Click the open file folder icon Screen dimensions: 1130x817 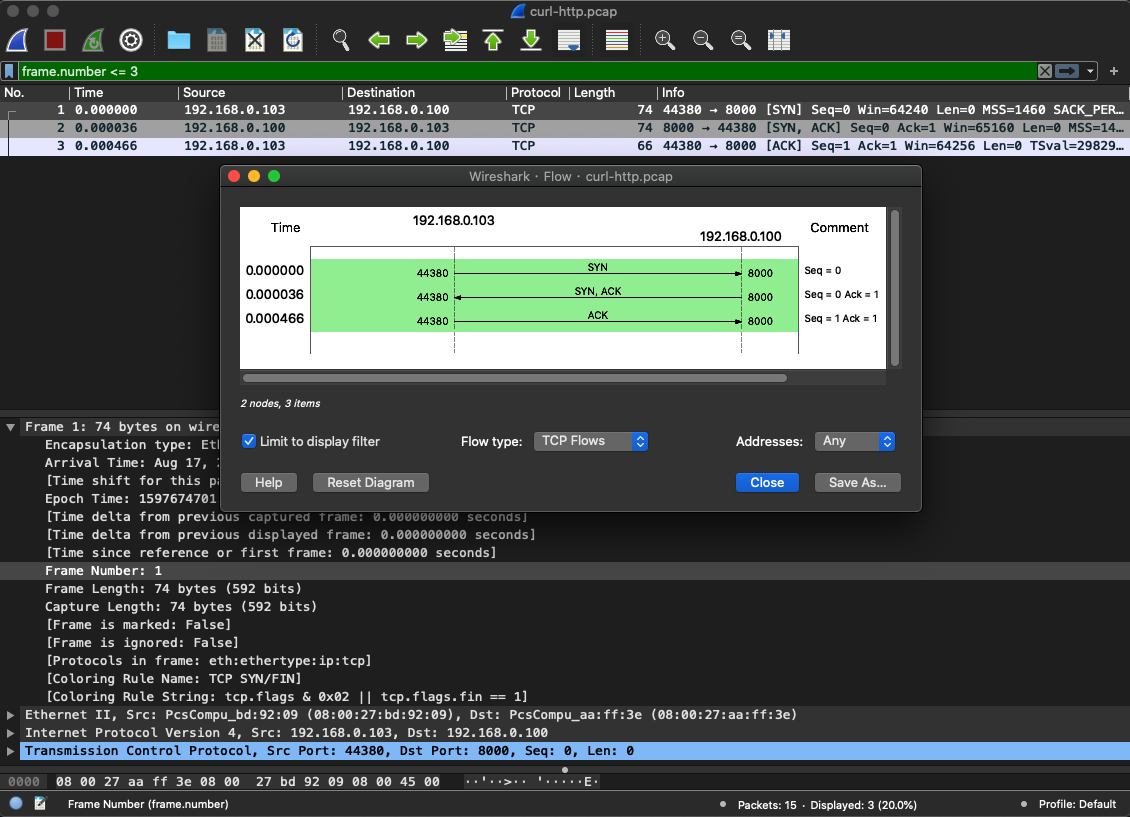coord(179,40)
